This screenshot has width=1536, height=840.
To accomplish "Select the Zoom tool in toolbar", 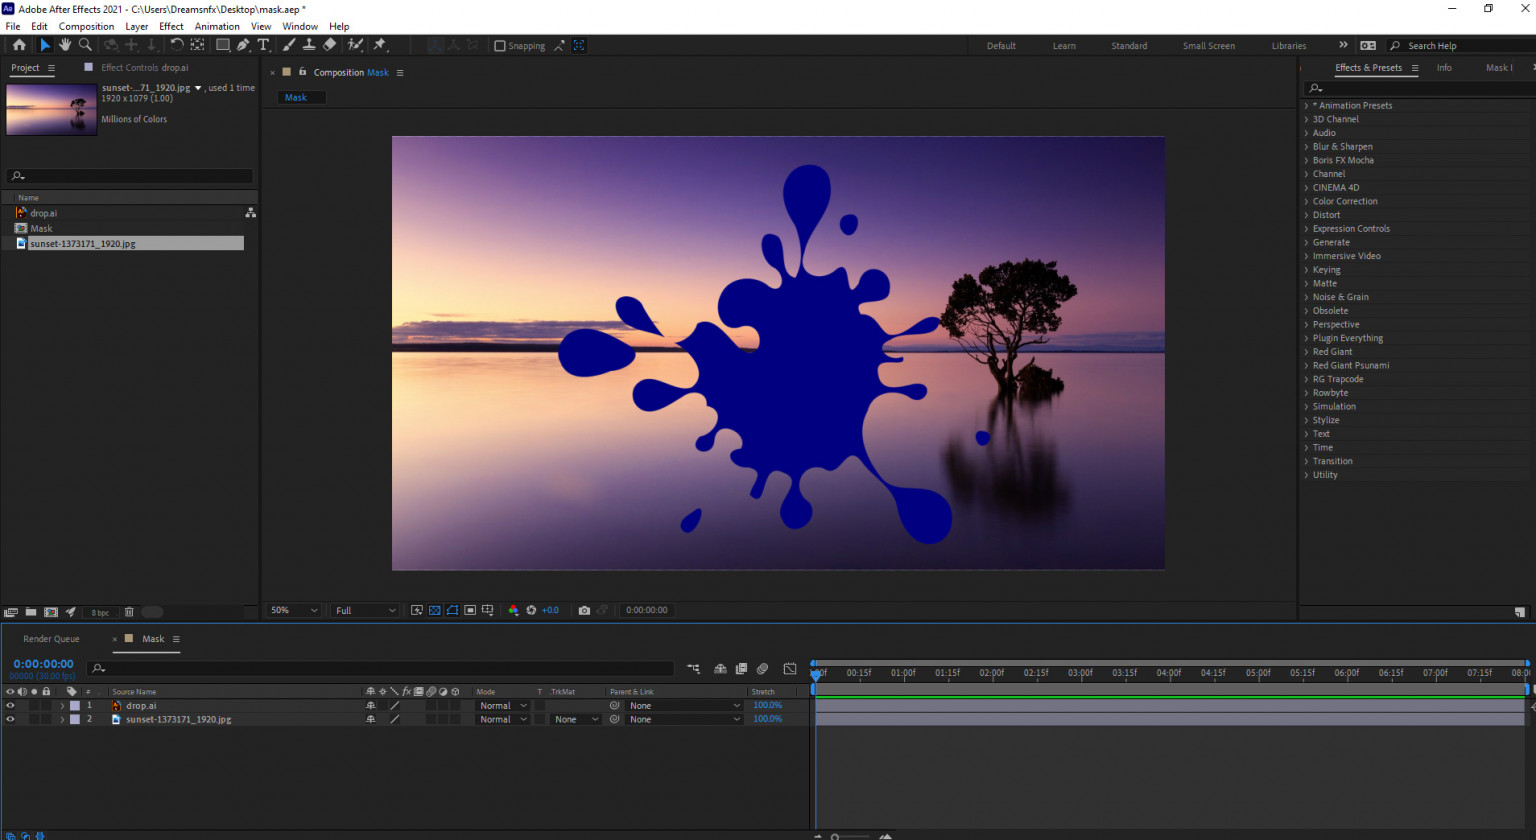I will 85,45.
